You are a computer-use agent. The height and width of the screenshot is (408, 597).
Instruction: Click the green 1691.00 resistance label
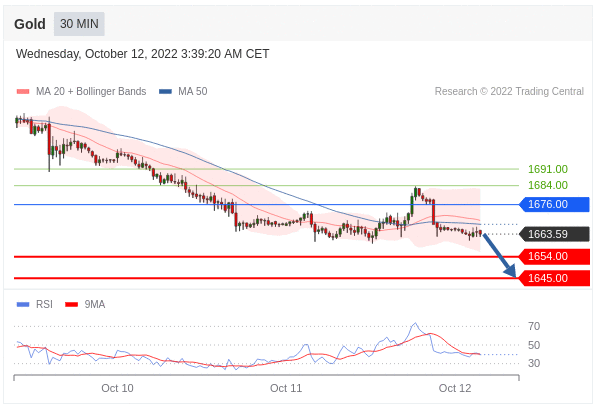(548, 169)
